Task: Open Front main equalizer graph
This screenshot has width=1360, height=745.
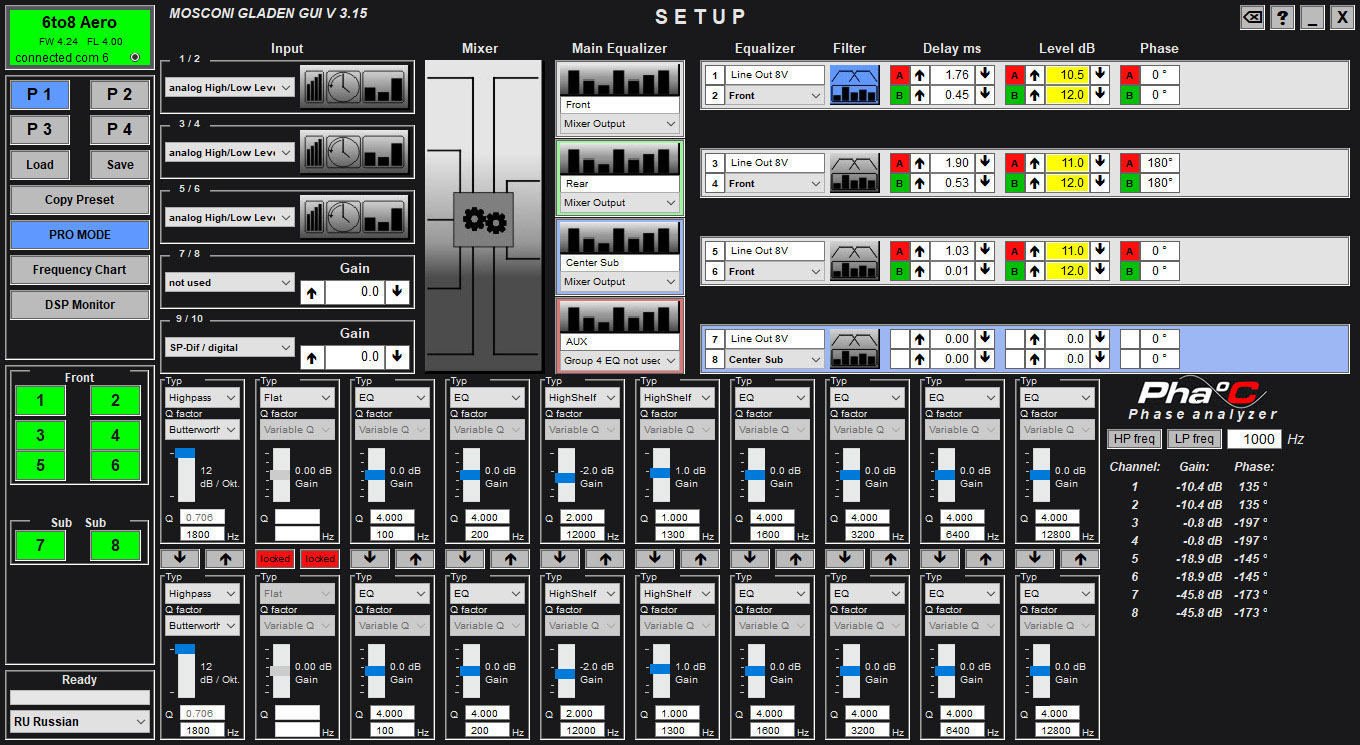Action: pos(619,80)
